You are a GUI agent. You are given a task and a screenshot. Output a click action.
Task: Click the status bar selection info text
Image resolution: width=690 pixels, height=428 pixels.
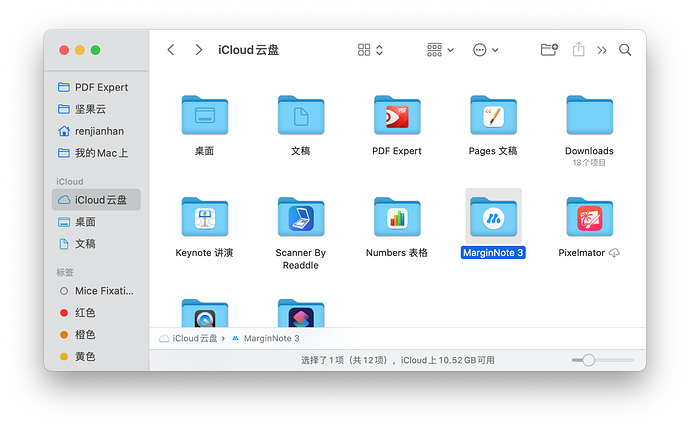pos(397,360)
